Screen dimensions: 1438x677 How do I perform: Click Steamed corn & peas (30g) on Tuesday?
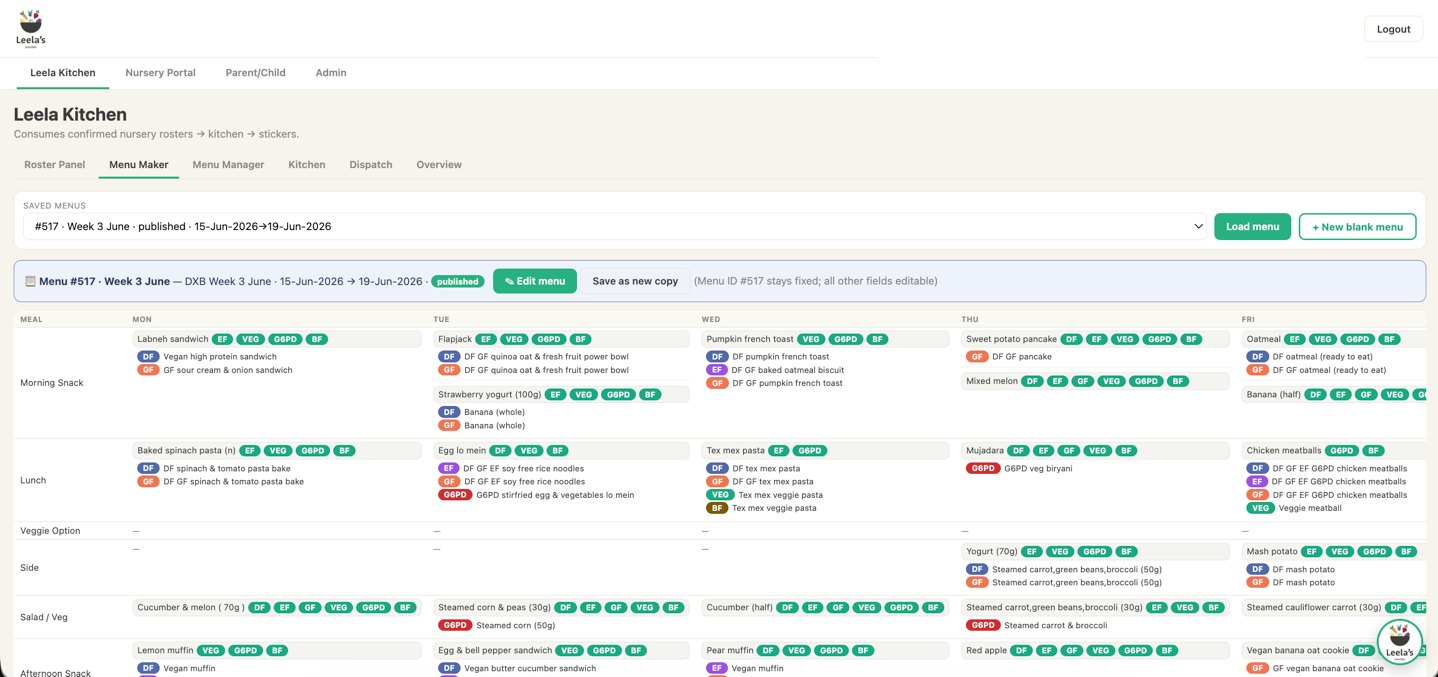point(494,607)
